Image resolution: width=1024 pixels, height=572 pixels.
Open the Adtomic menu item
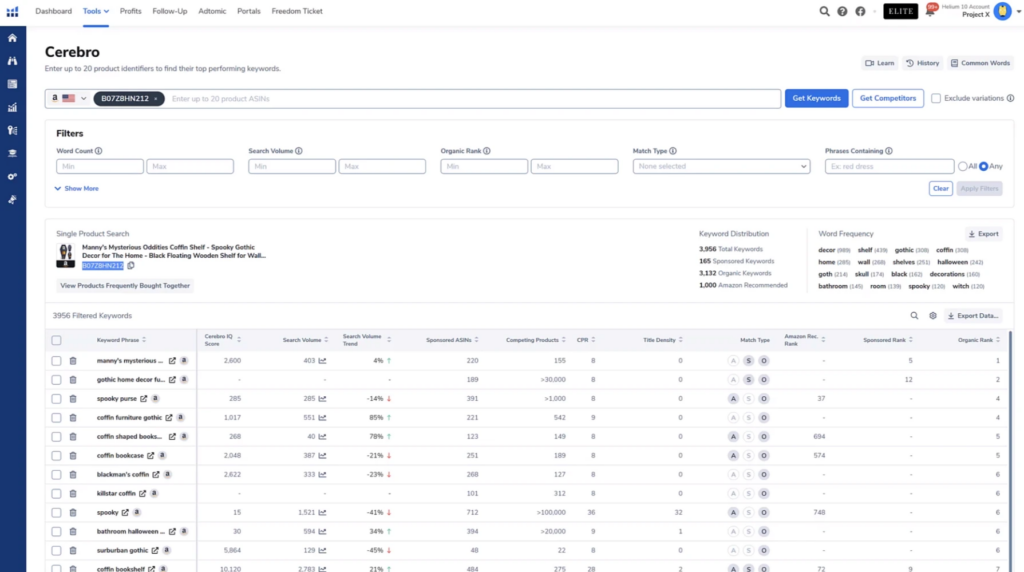click(212, 11)
